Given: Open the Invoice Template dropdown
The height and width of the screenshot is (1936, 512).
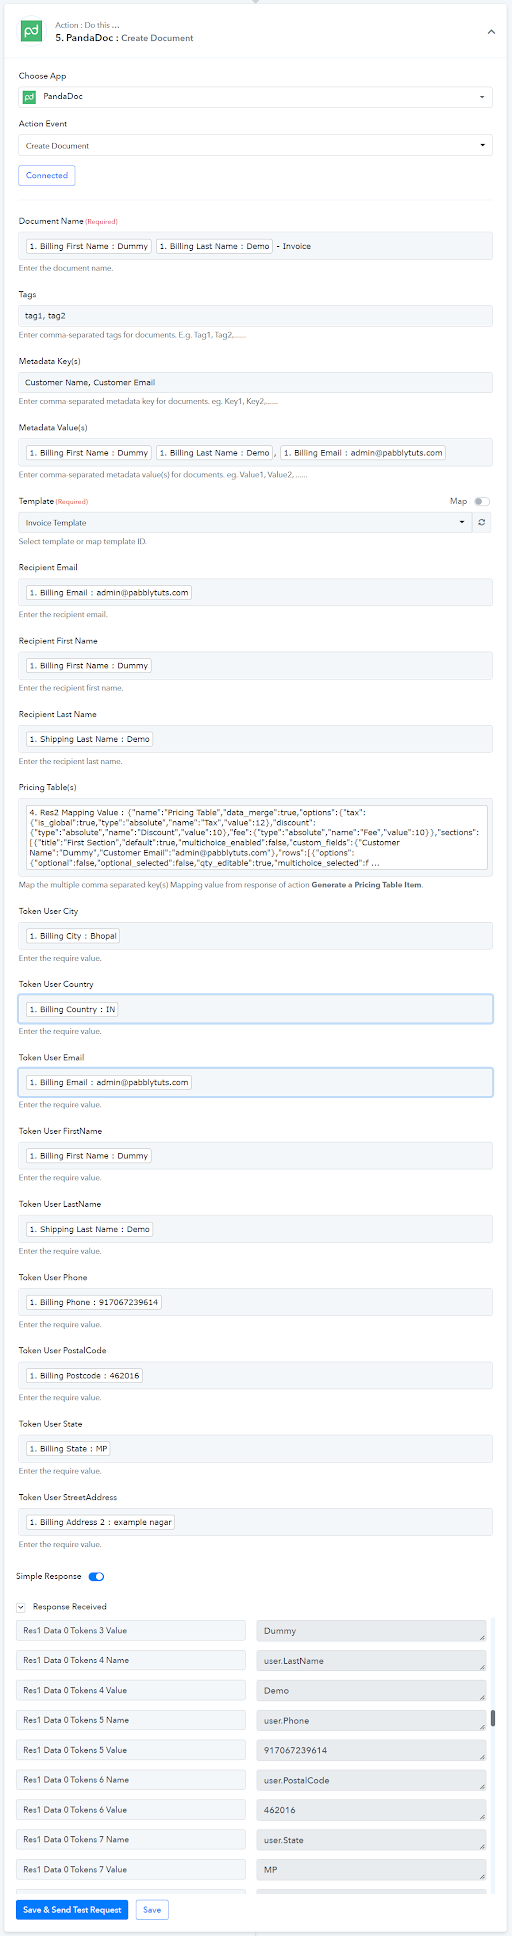Looking at the screenshot, I should pos(246,522).
